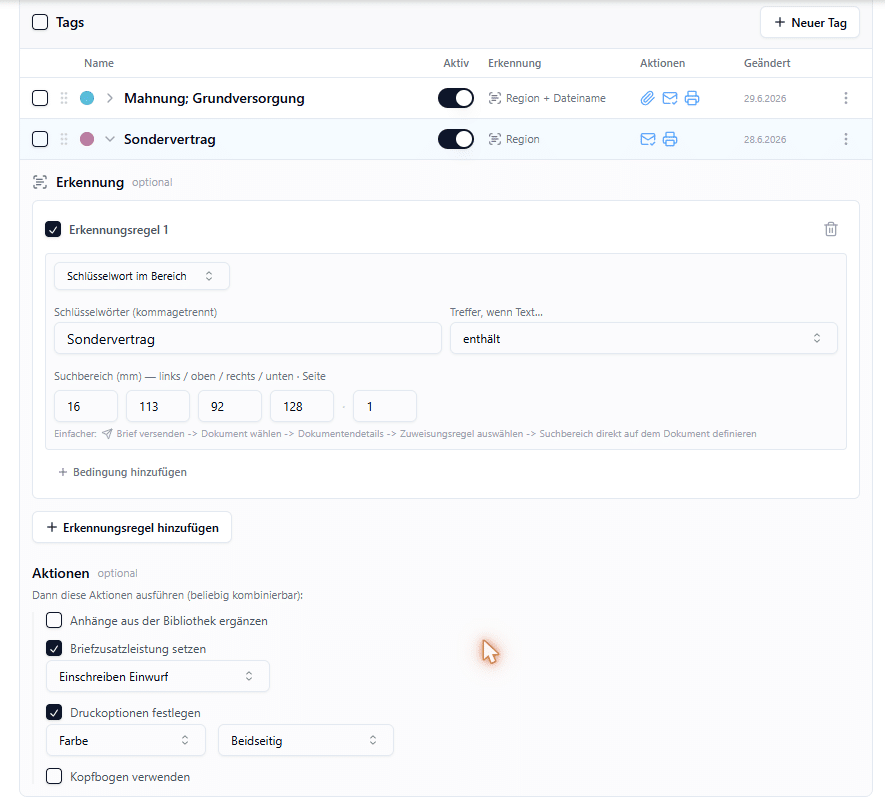The width and height of the screenshot is (885, 803).
Task: Open Einschreiben Einwurf dropdown
Action: click(157, 677)
